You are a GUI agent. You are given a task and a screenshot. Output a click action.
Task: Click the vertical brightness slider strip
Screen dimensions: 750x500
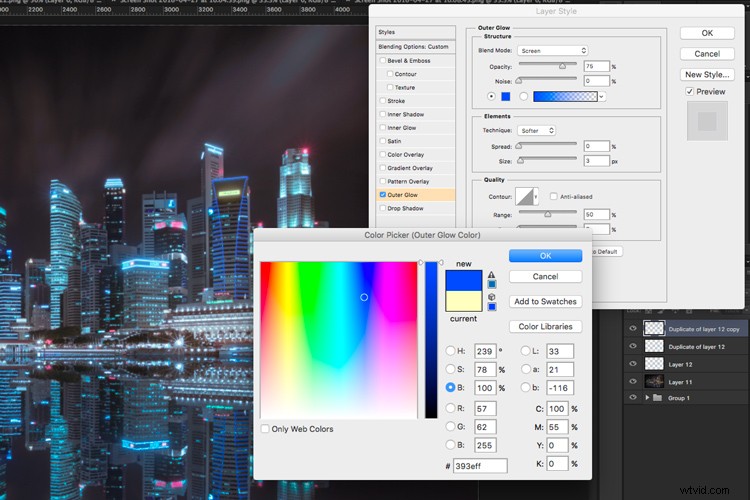[431, 340]
